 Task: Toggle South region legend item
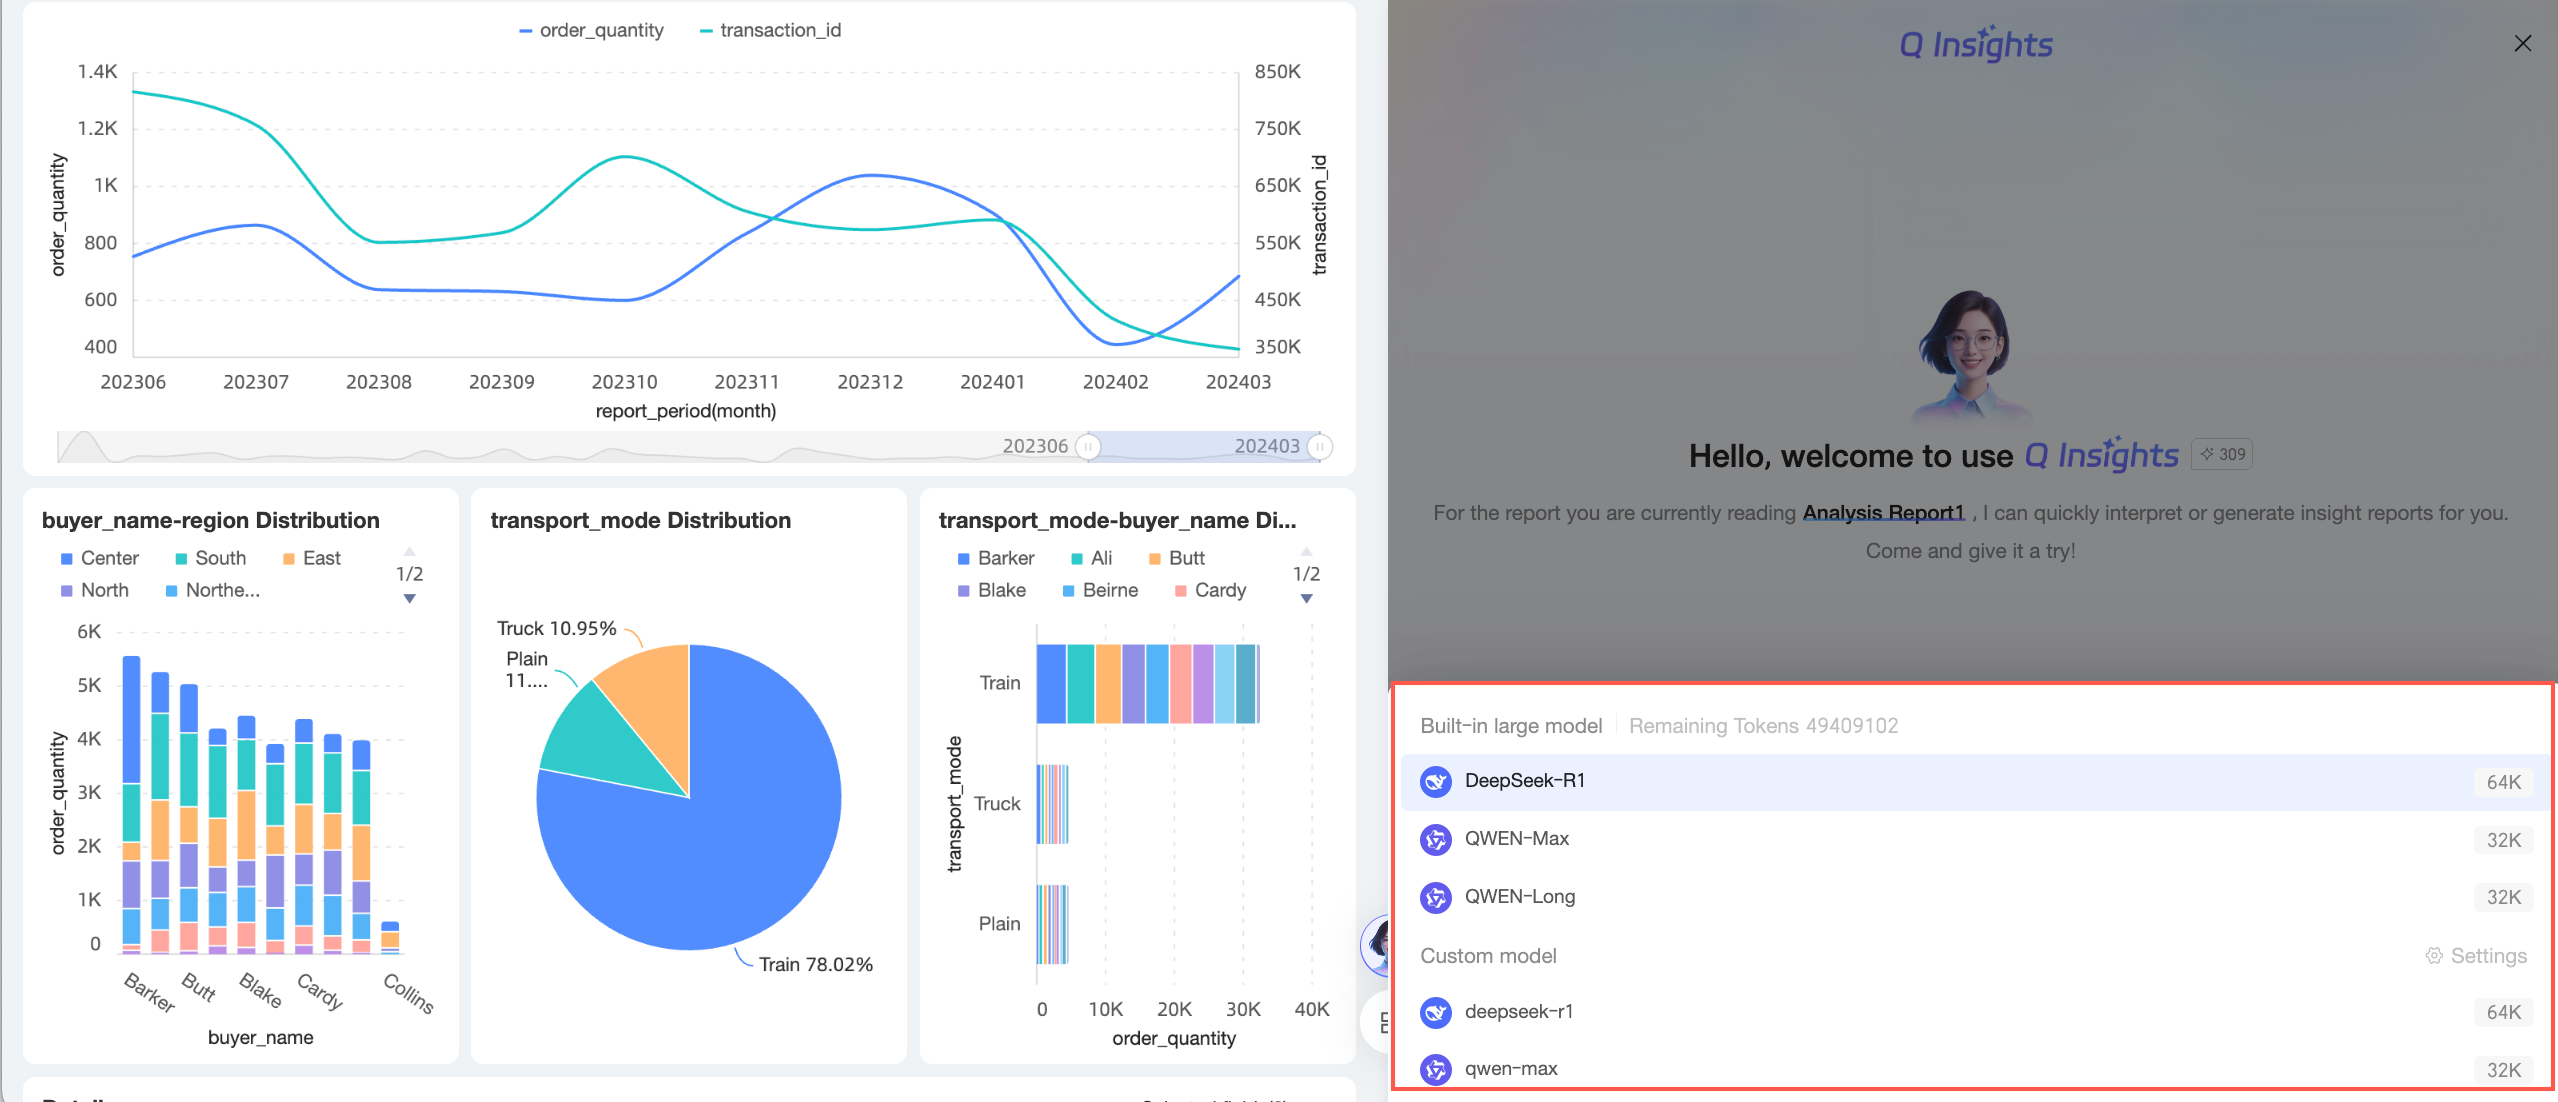(210, 558)
